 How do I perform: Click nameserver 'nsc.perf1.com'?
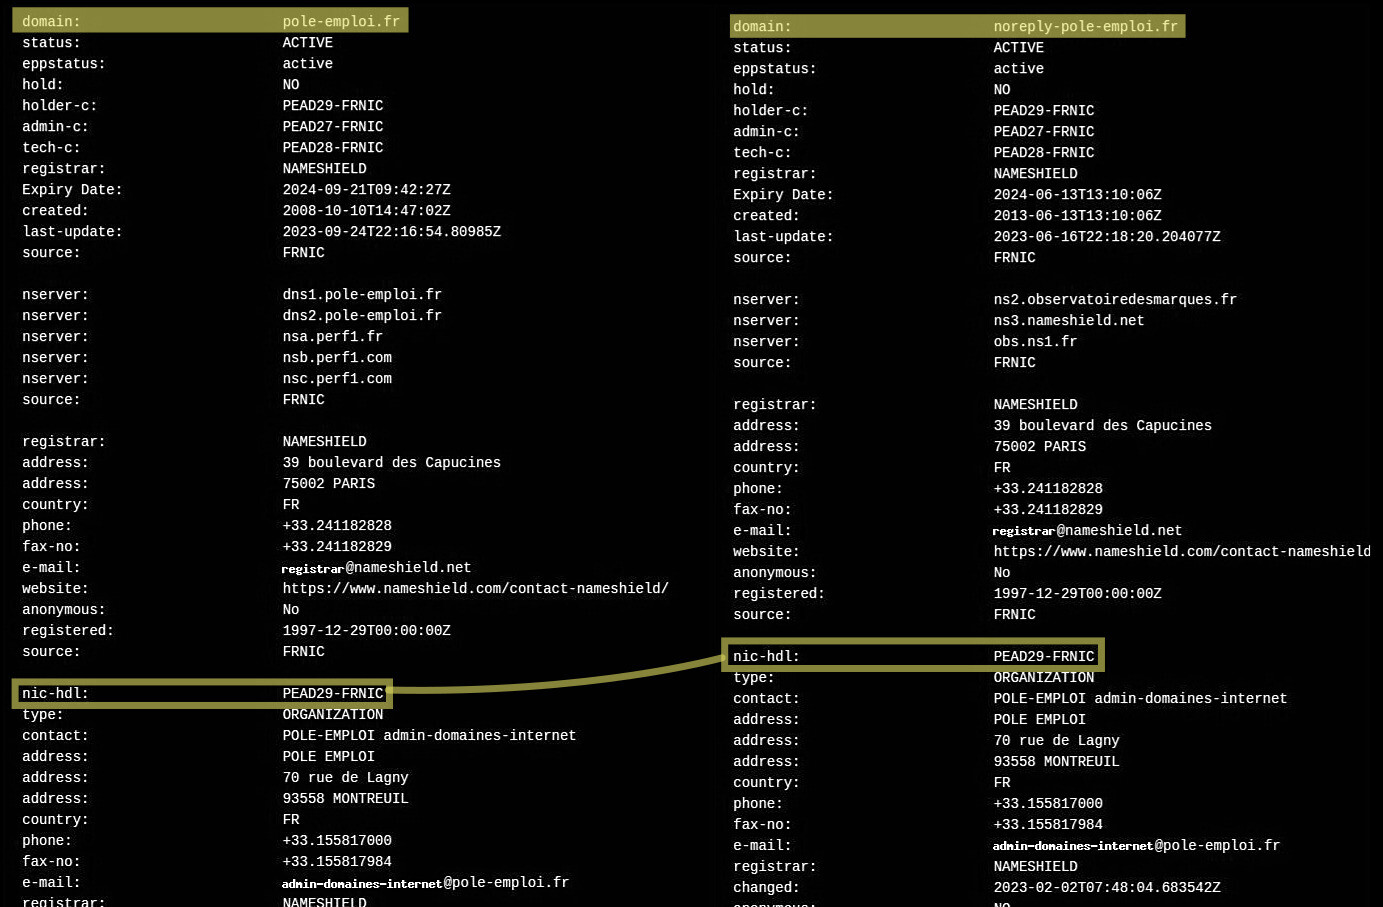point(337,378)
